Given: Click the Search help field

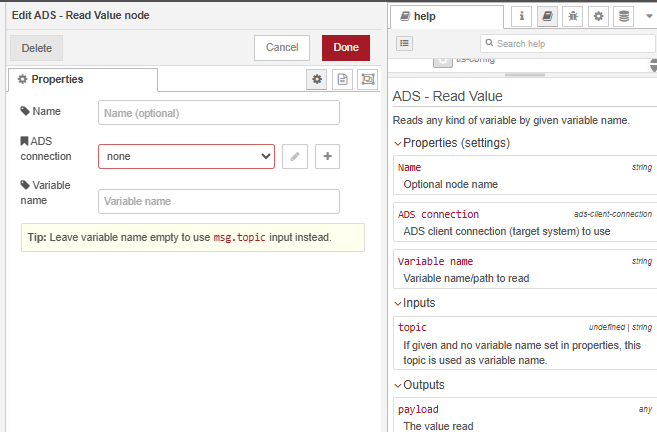Looking at the screenshot, I should [x=568, y=44].
